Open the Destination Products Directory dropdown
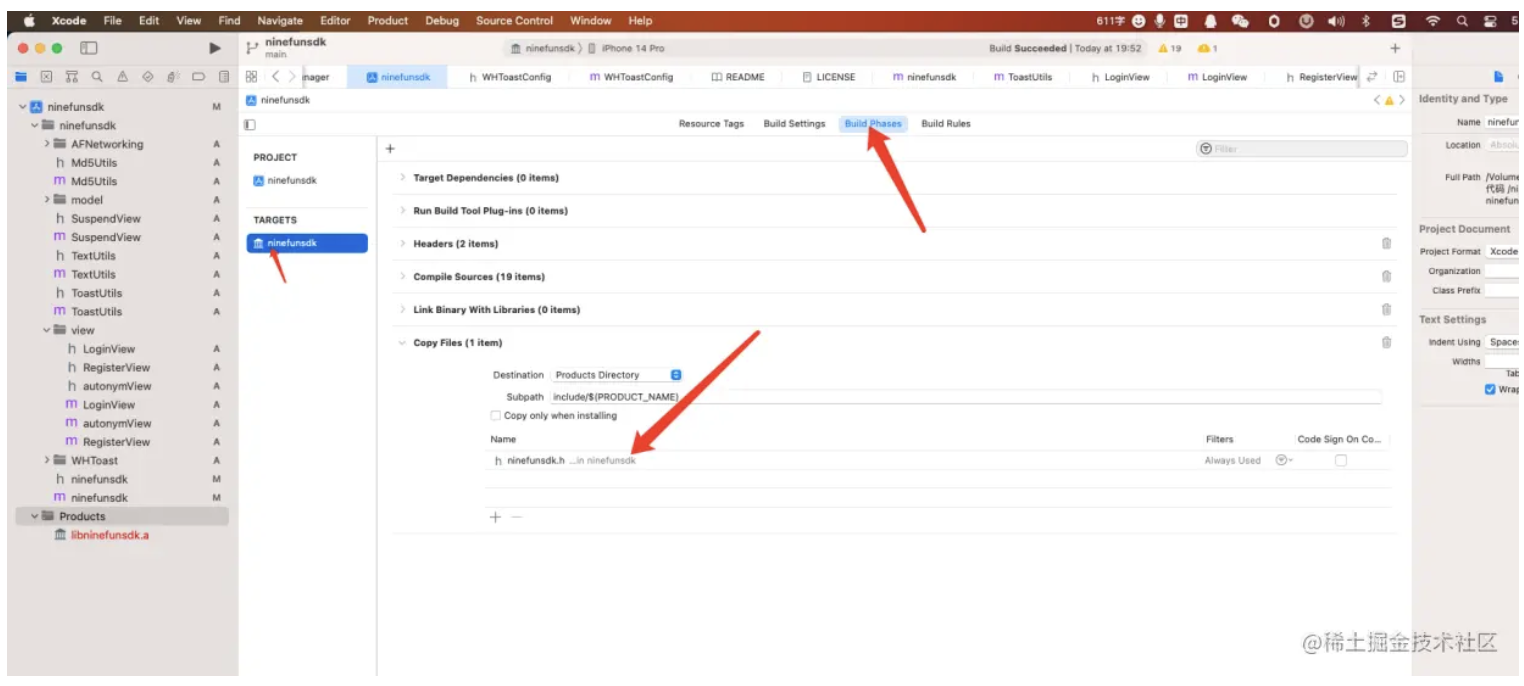 click(617, 375)
